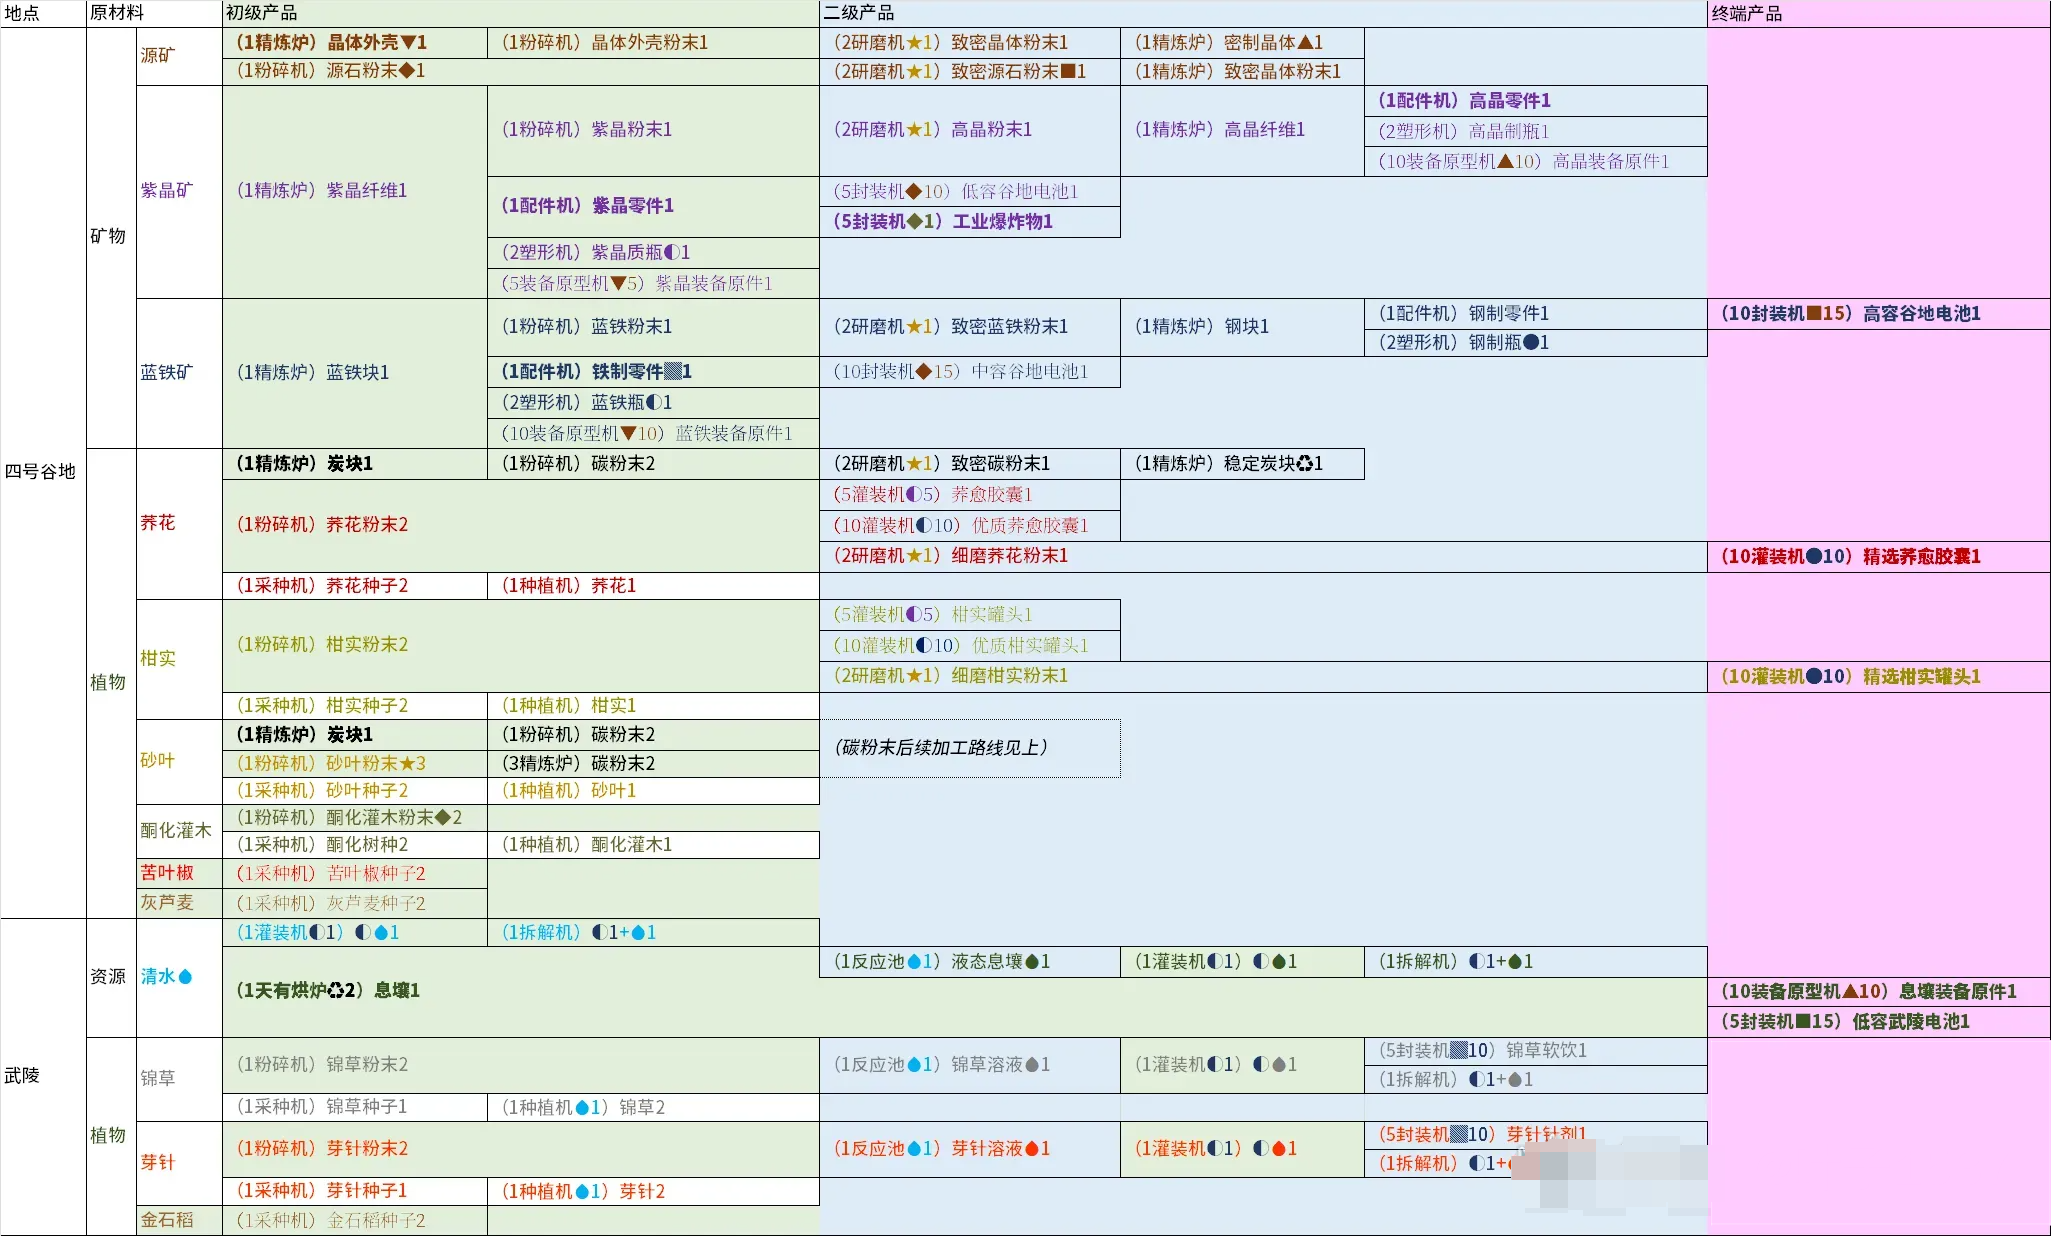2051x1236 pixels.
Task: Select the 酮化灌木 raw material cell
Action: 179,831
